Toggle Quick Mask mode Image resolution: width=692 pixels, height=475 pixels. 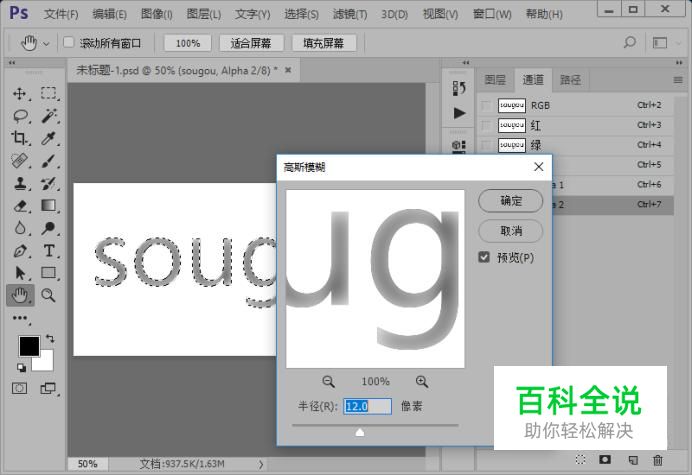click(19, 388)
